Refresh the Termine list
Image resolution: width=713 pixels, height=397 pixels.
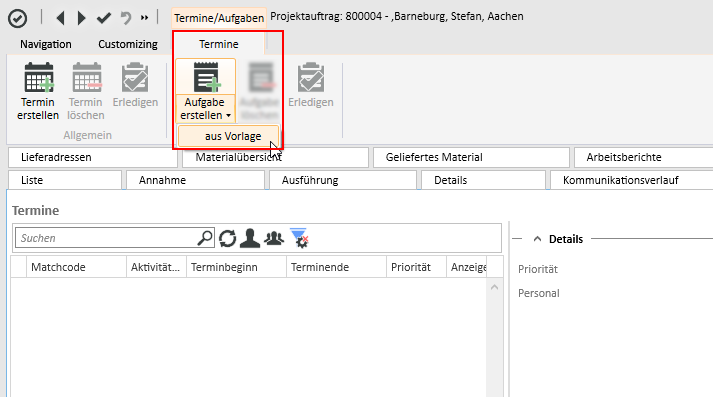(x=227, y=238)
